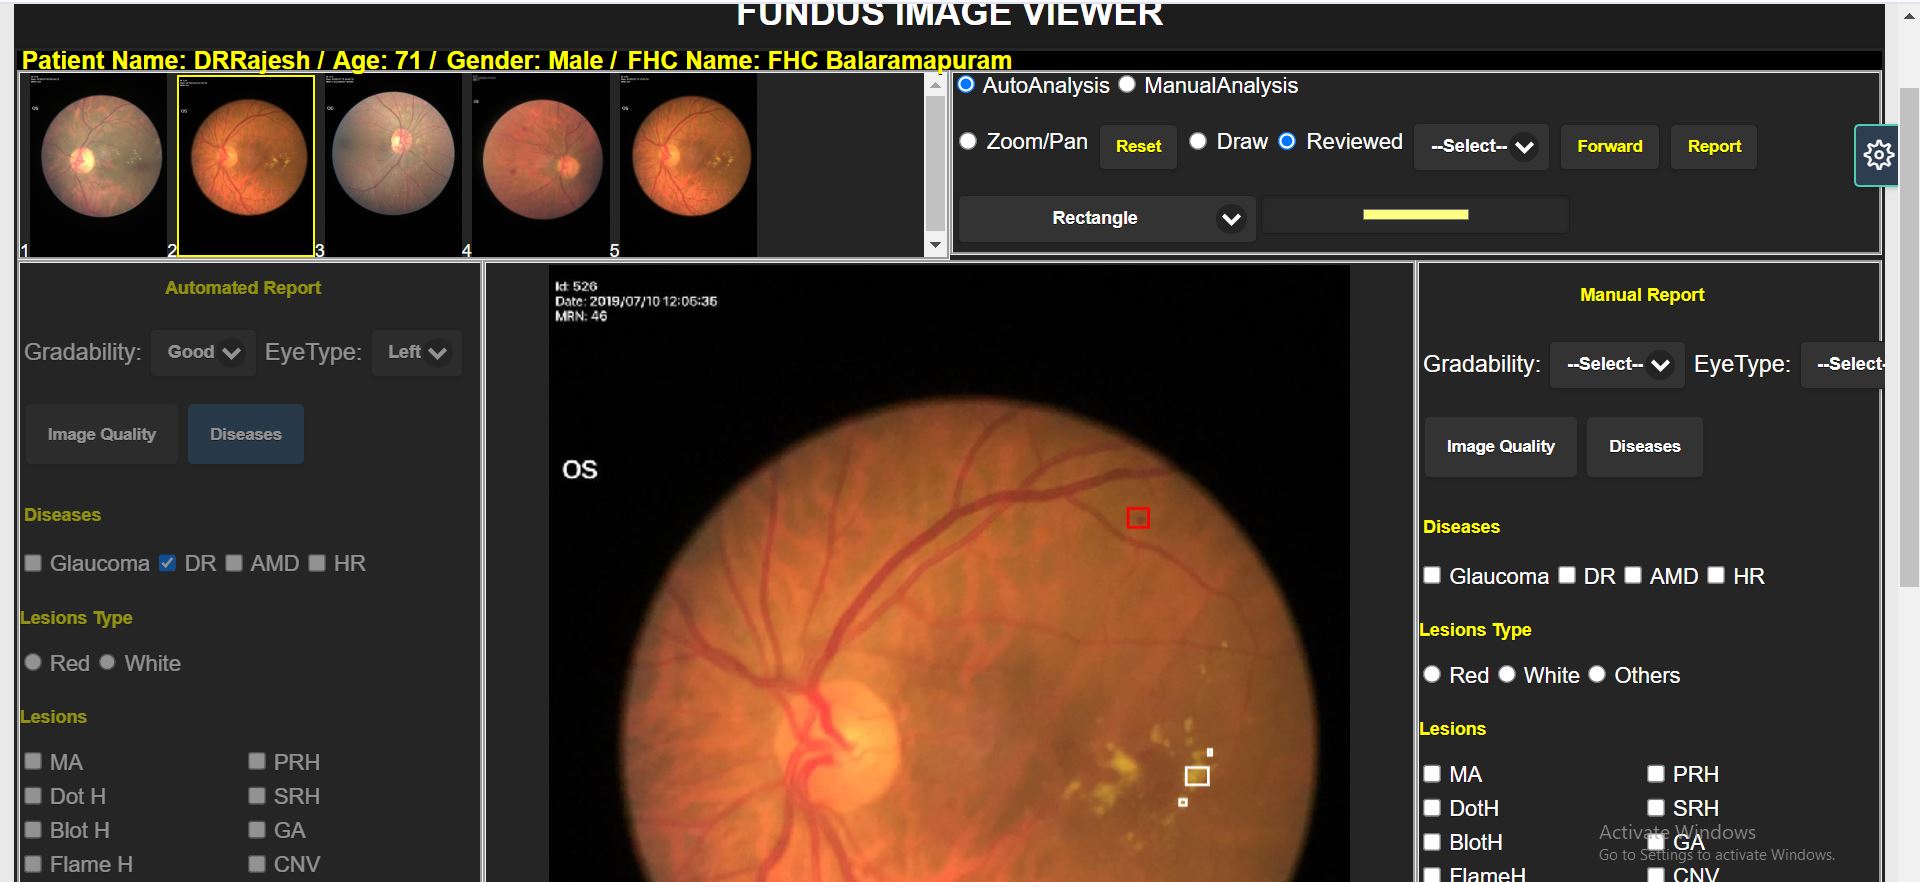Select White lesion type in Manual Report
Screen dimensions: 1920x882
(x=1507, y=674)
